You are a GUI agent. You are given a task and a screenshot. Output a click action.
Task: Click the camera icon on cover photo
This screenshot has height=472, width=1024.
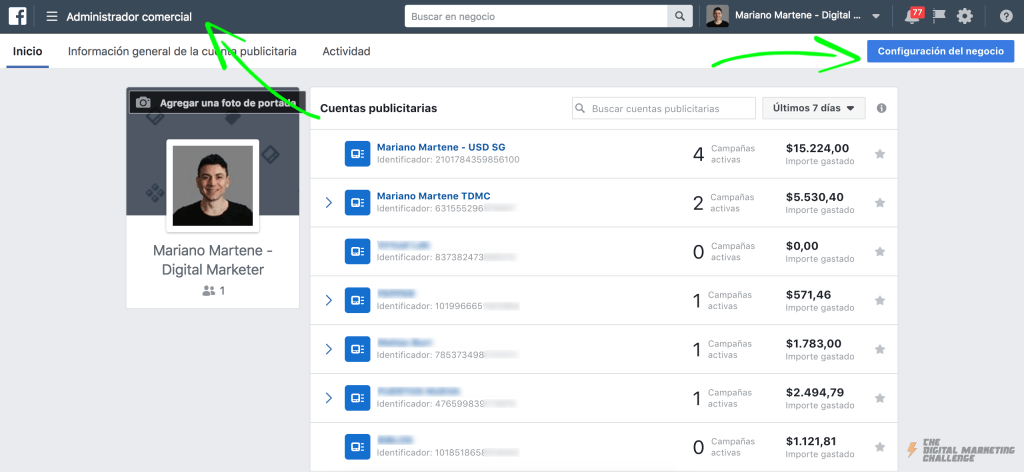click(x=144, y=103)
